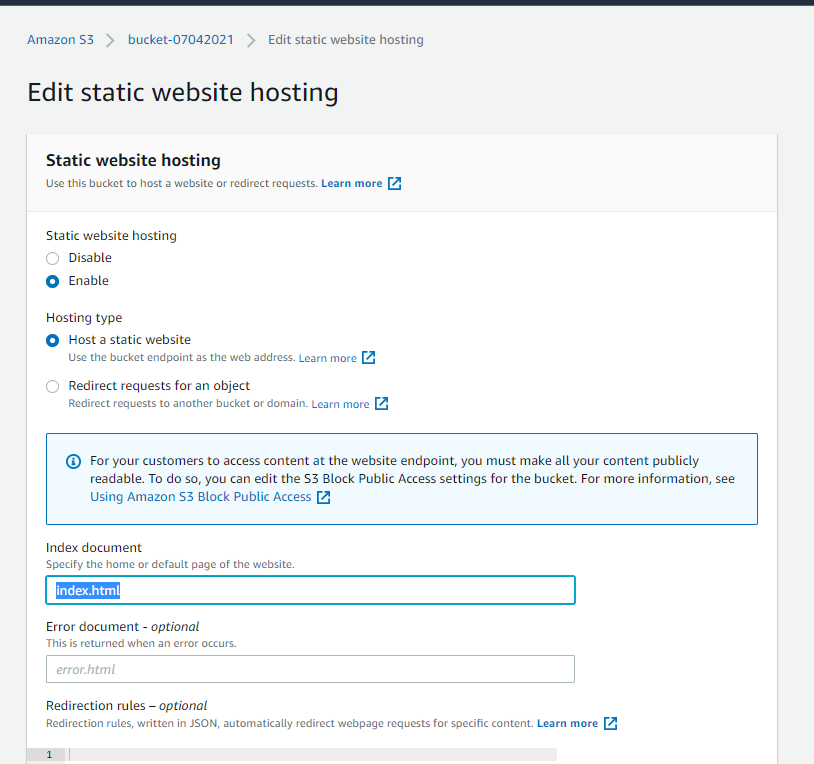Select the Disable radio button
Image resolution: width=814 pixels, height=764 pixels.
point(52,258)
